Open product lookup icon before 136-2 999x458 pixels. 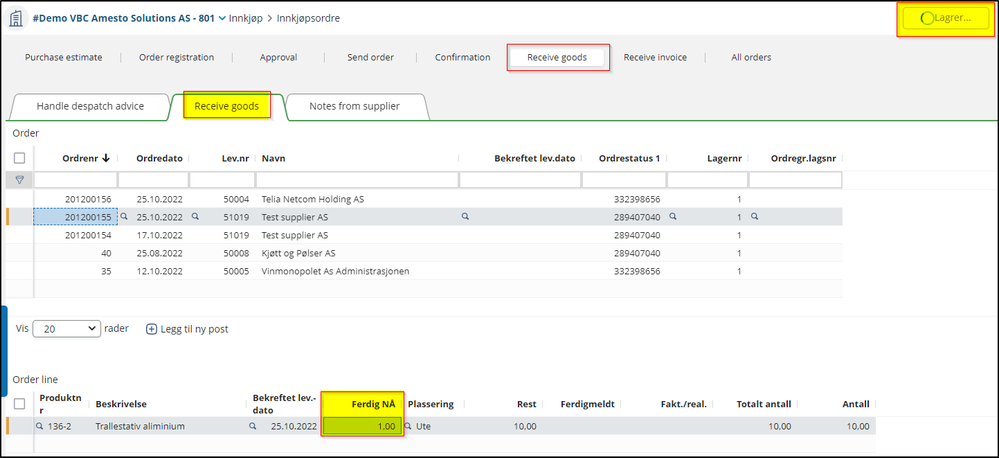(x=40, y=426)
